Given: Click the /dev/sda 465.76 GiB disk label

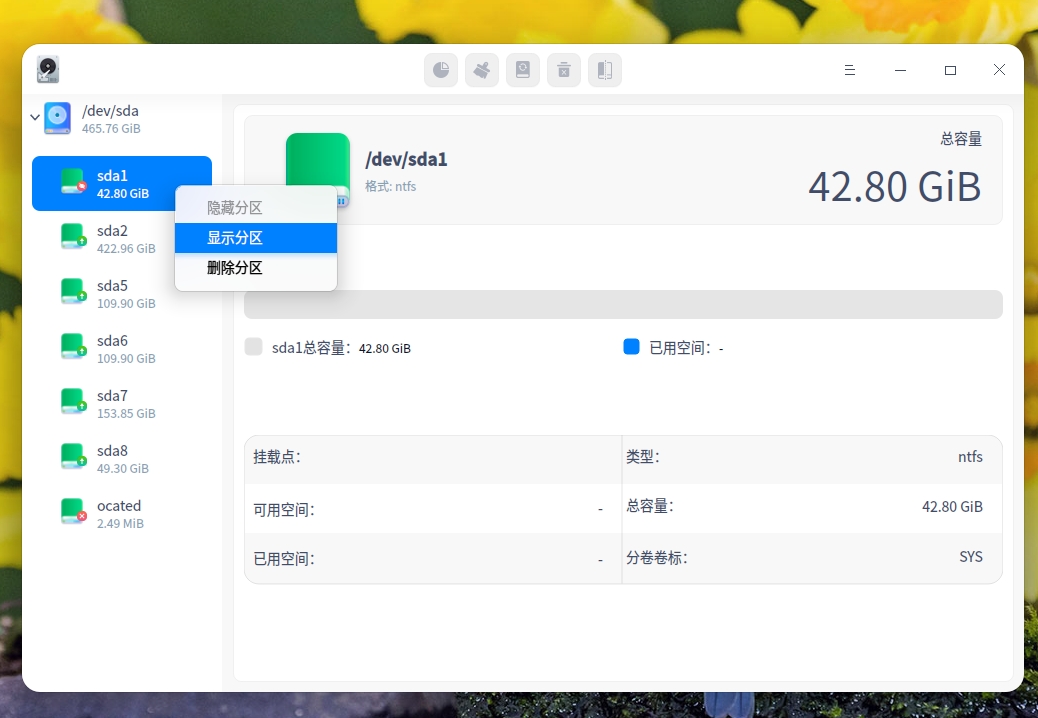Looking at the screenshot, I should [111, 118].
